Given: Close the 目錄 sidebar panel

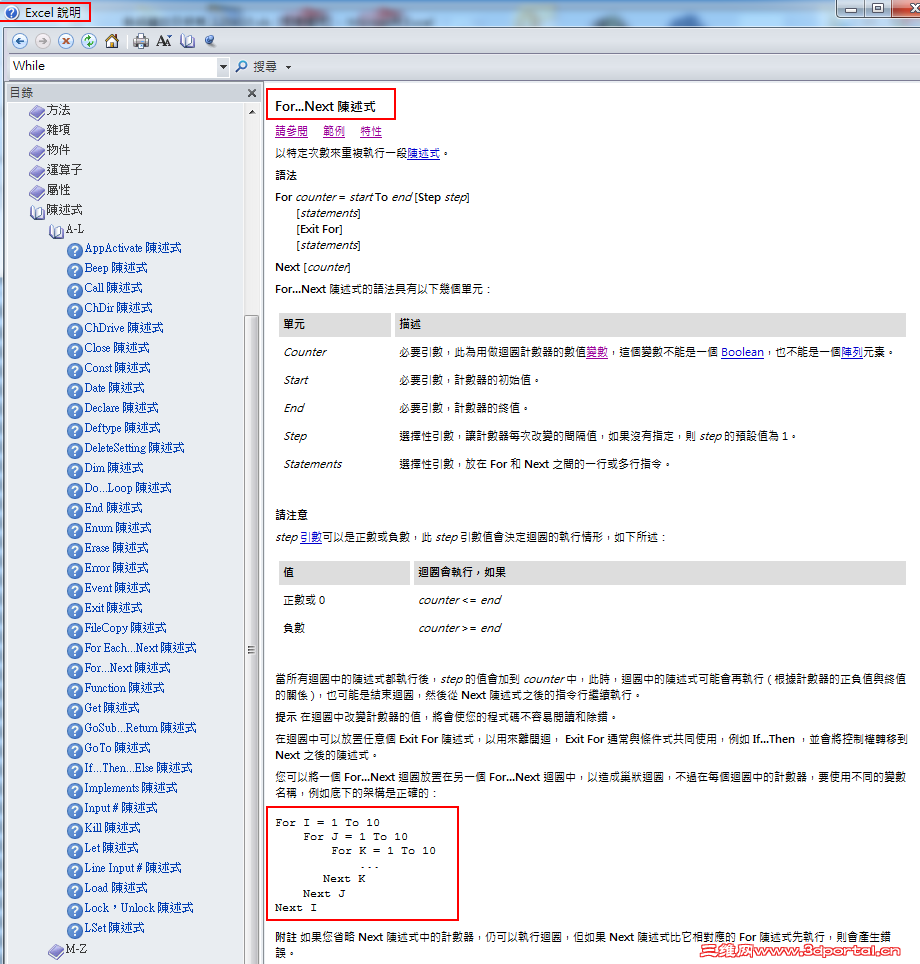Looking at the screenshot, I should (x=253, y=93).
